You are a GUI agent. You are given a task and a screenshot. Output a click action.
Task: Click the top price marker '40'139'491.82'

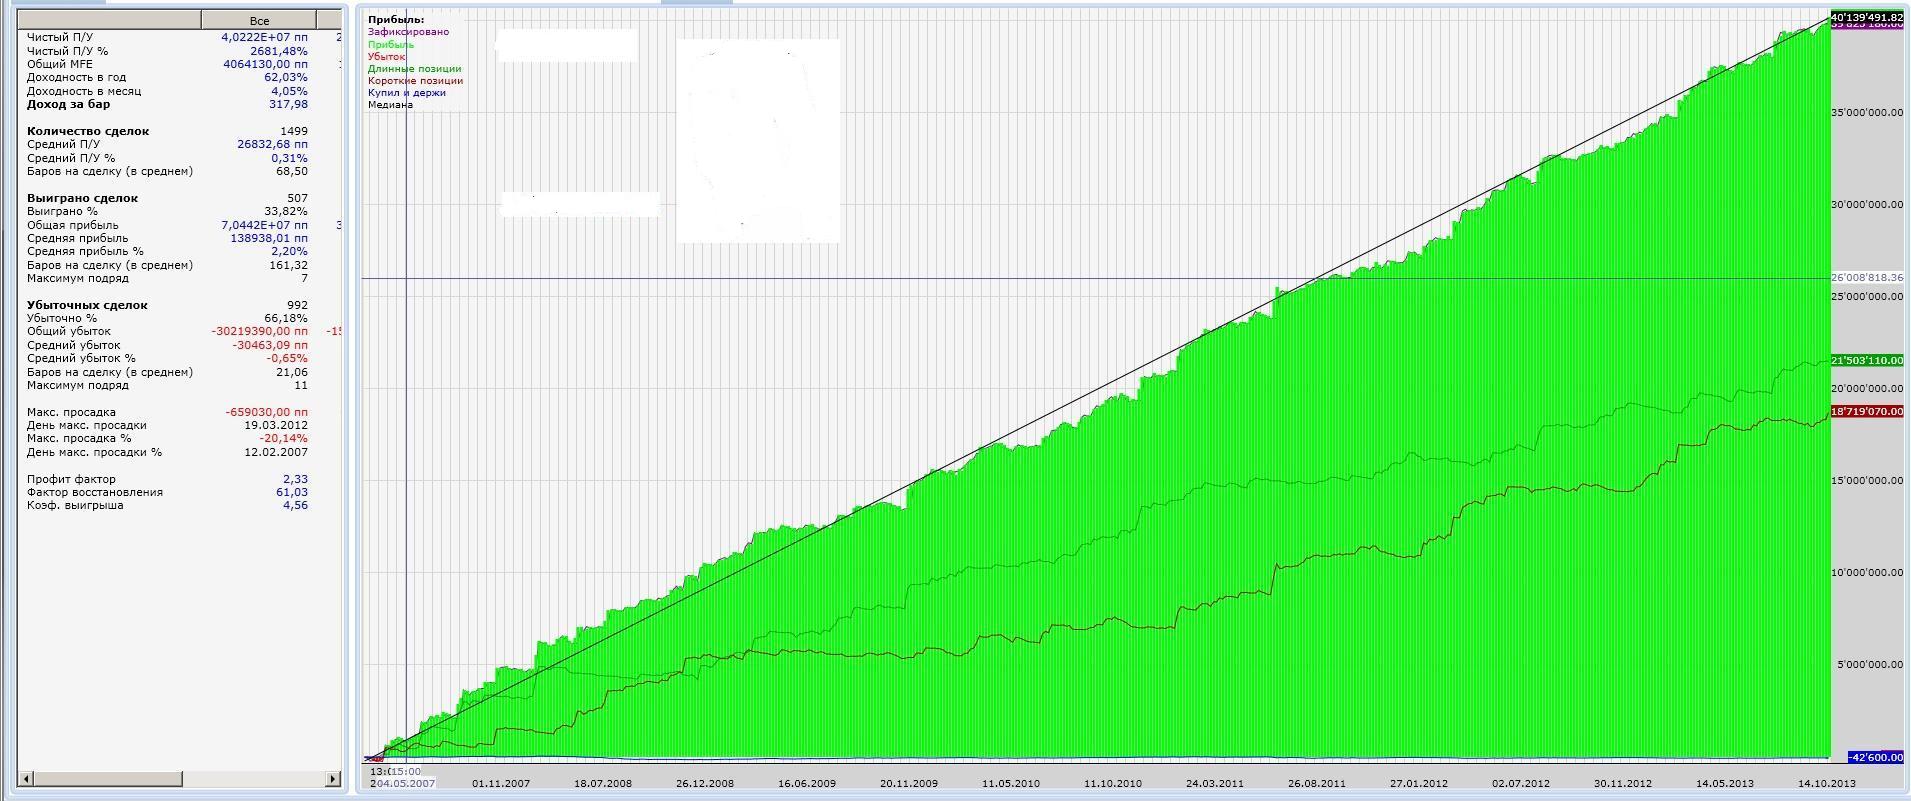tap(1867, 16)
